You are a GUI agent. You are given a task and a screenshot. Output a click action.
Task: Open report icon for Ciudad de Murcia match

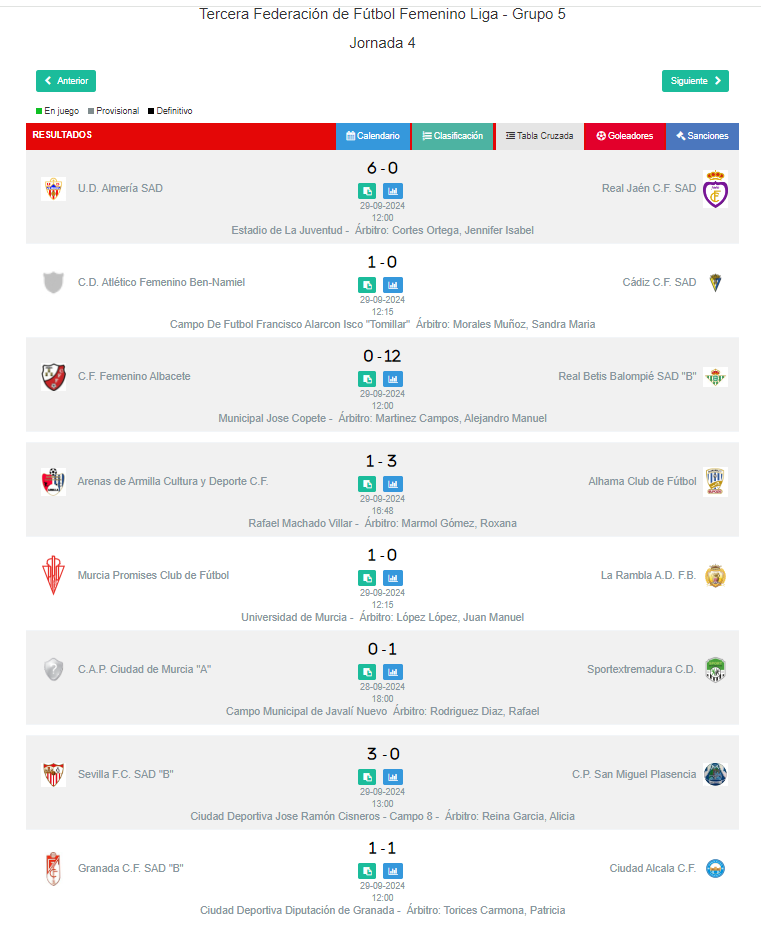coord(368,672)
